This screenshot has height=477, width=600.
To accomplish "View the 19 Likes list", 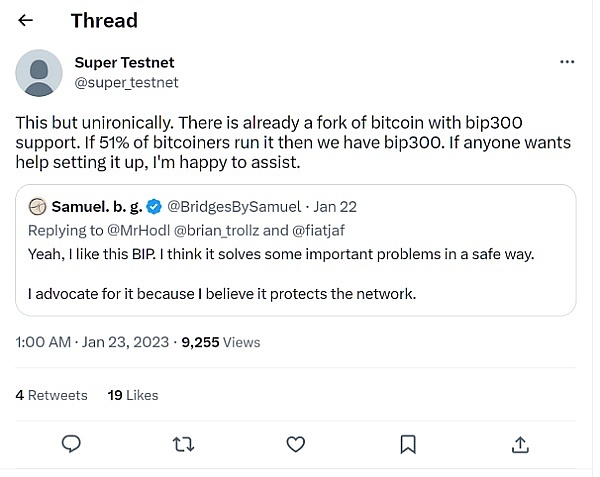I will (x=133, y=395).
